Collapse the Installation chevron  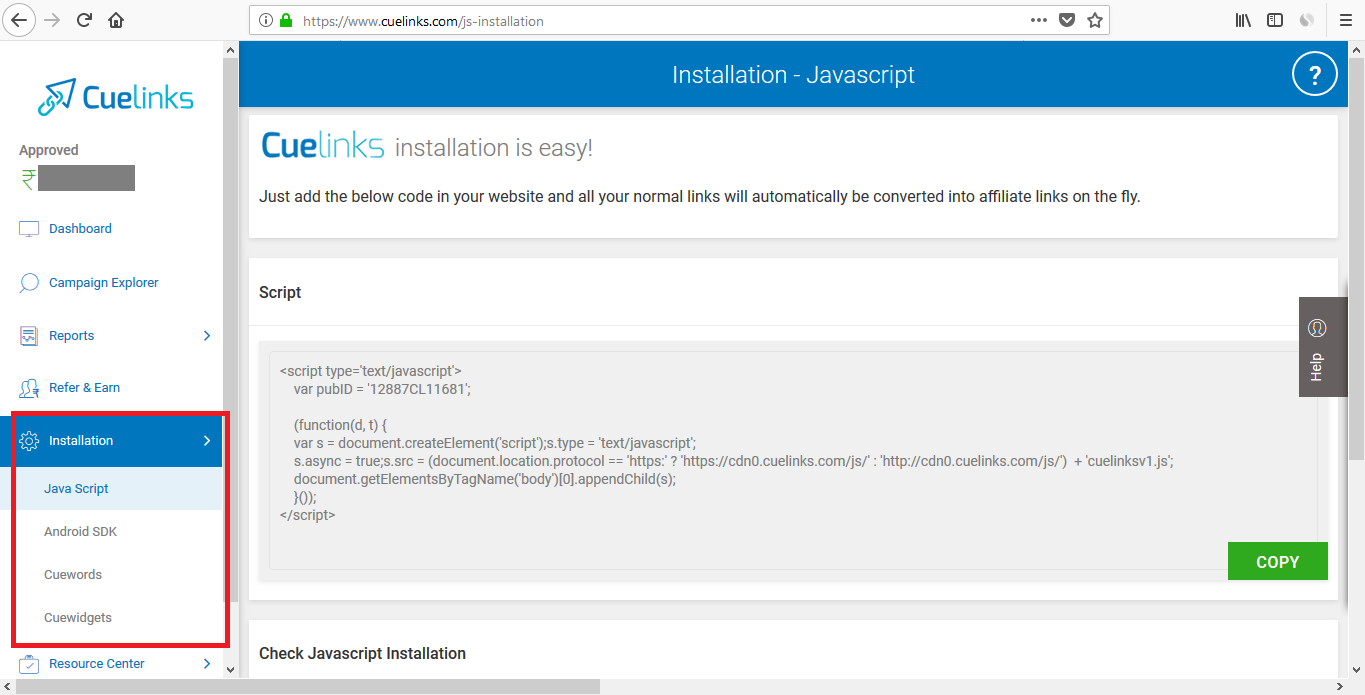tap(207, 441)
